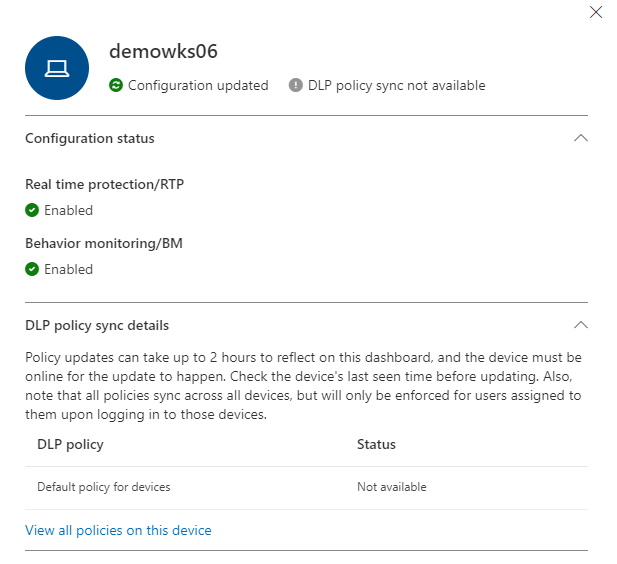Click the gray DLP policy sync warning icon
The height and width of the screenshot is (564, 617).
pos(296,86)
